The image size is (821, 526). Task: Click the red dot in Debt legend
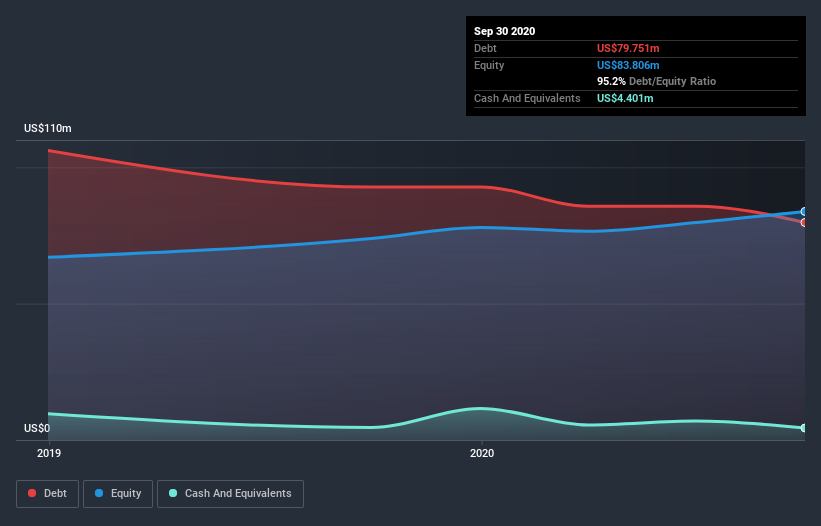(x=32, y=493)
